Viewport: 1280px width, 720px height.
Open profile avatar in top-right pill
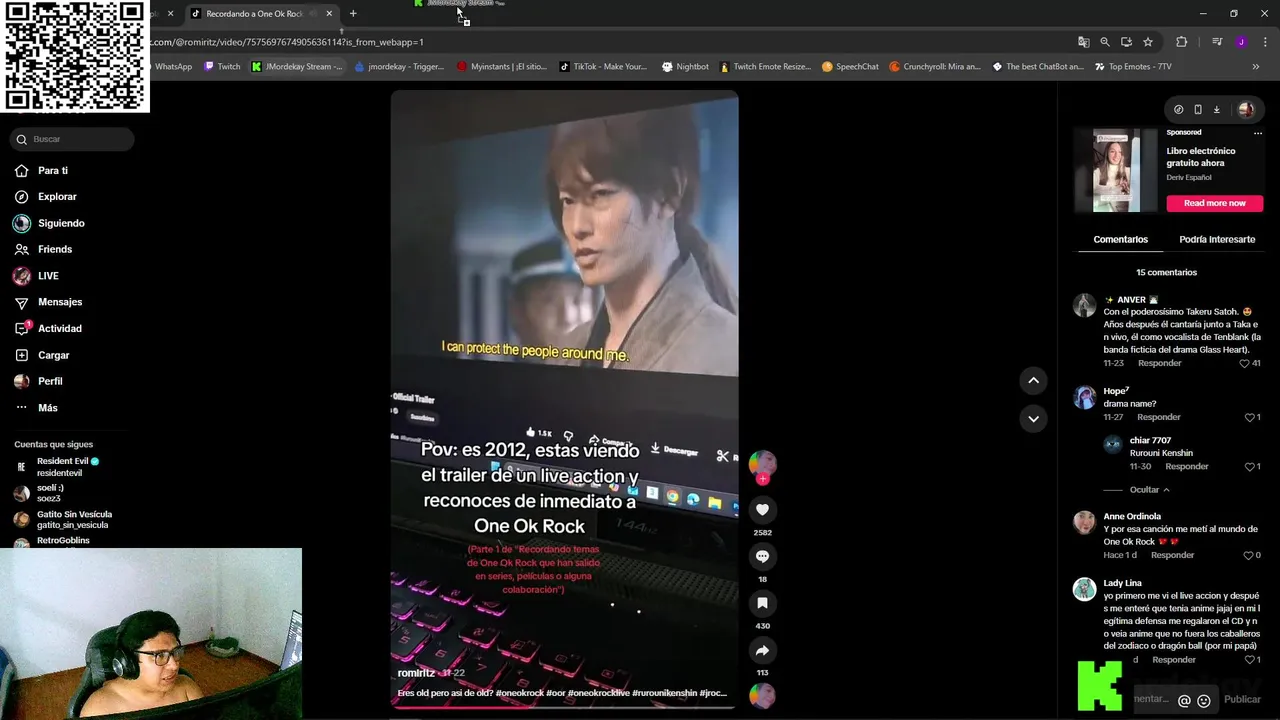click(x=1245, y=110)
